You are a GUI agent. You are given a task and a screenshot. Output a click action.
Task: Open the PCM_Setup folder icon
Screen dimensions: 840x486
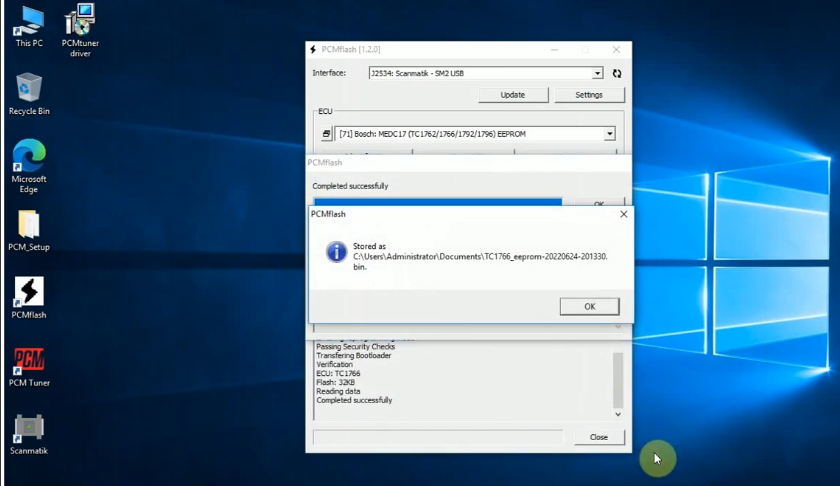29,230
